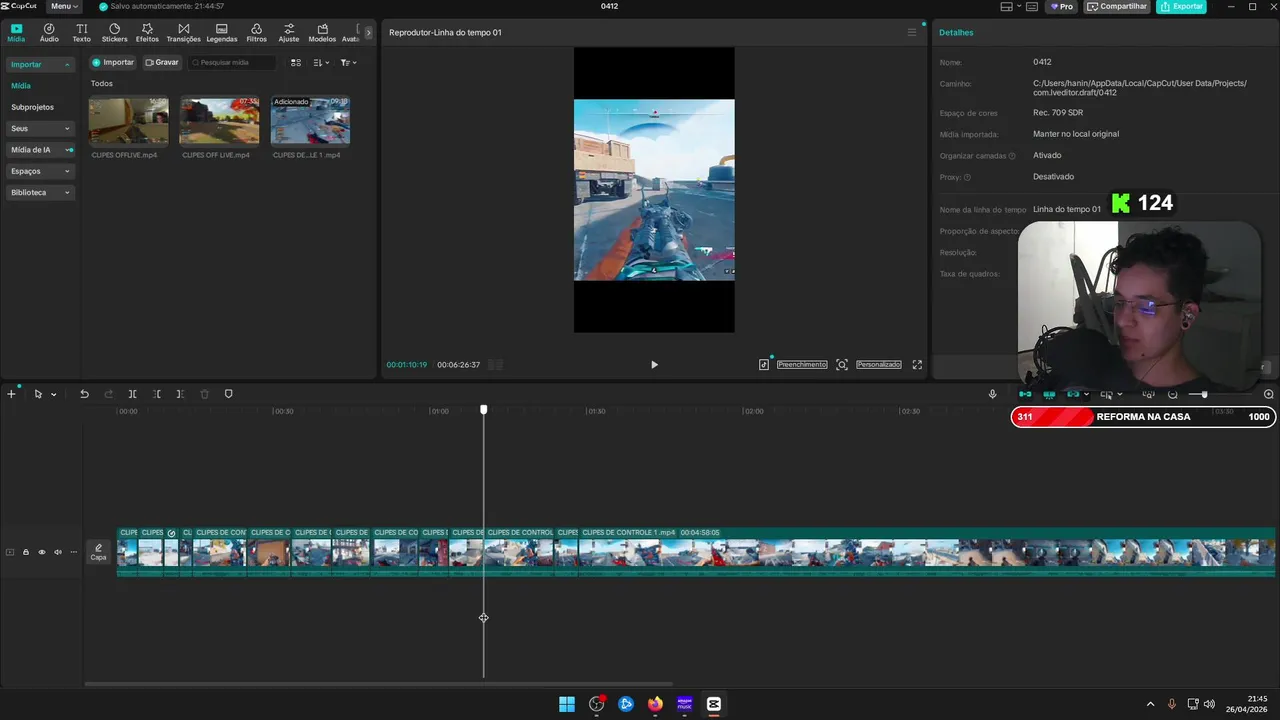Split clip at the playhead
The image size is (1280, 720).
(x=132, y=394)
